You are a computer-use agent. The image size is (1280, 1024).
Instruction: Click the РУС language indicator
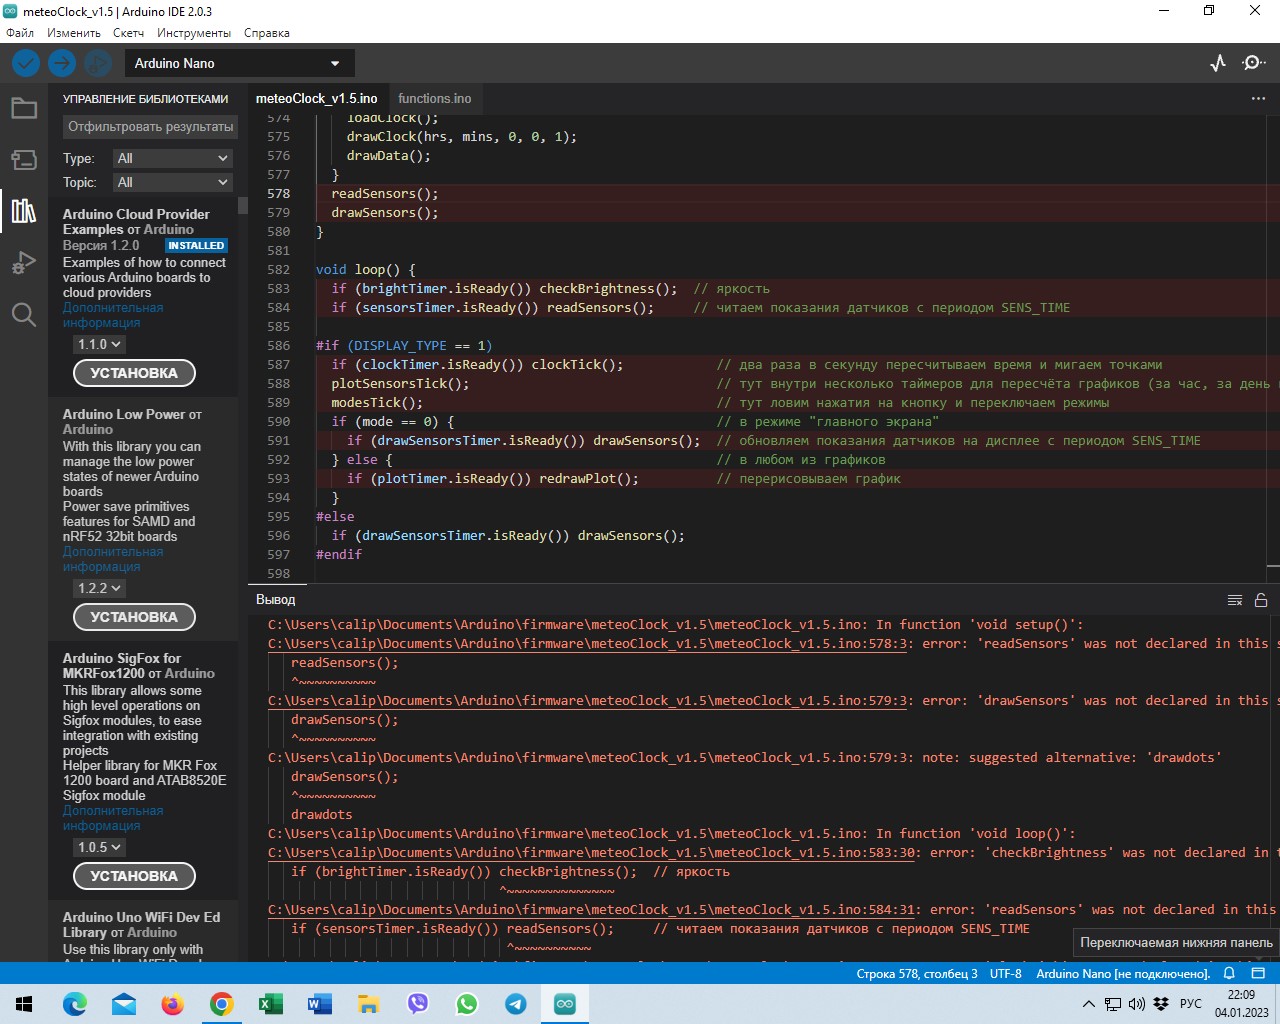[x=1191, y=1004]
